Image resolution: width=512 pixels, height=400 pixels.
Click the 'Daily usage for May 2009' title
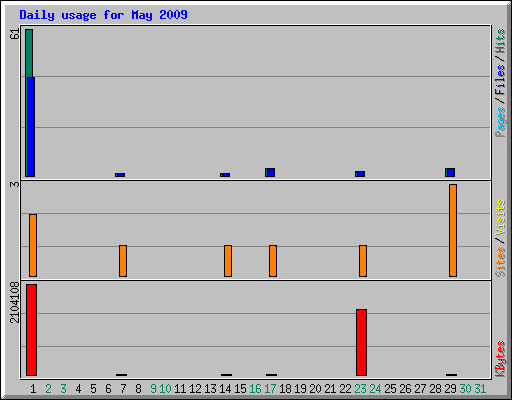pyautogui.click(x=103, y=15)
